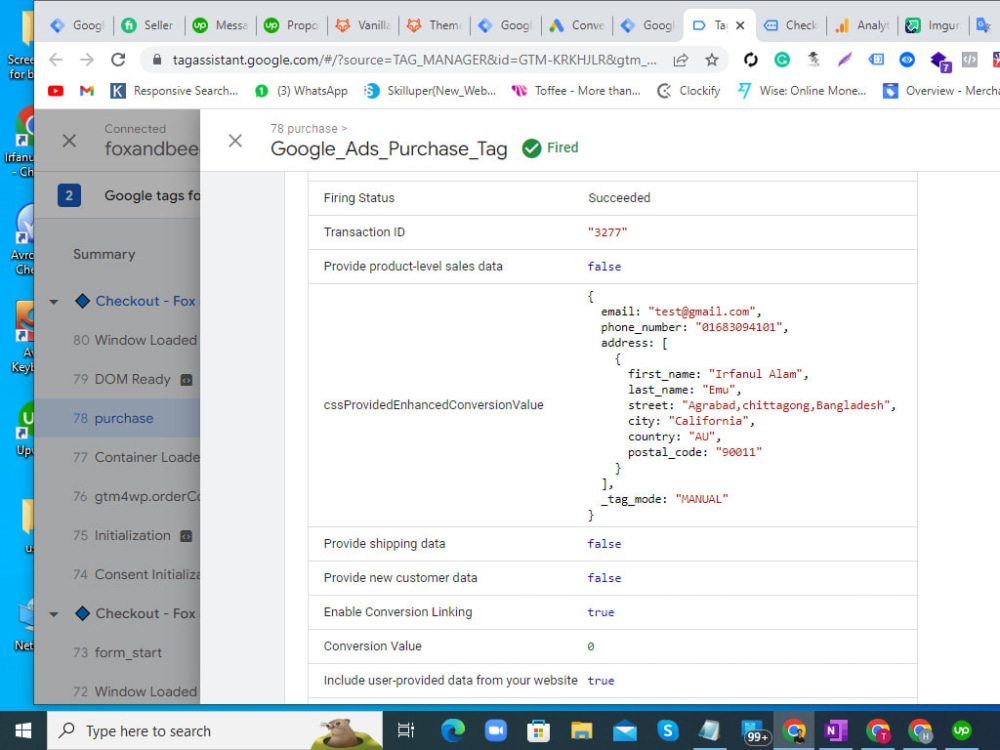
Task: Open the Clockify bookmark
Action: (697, 90)
